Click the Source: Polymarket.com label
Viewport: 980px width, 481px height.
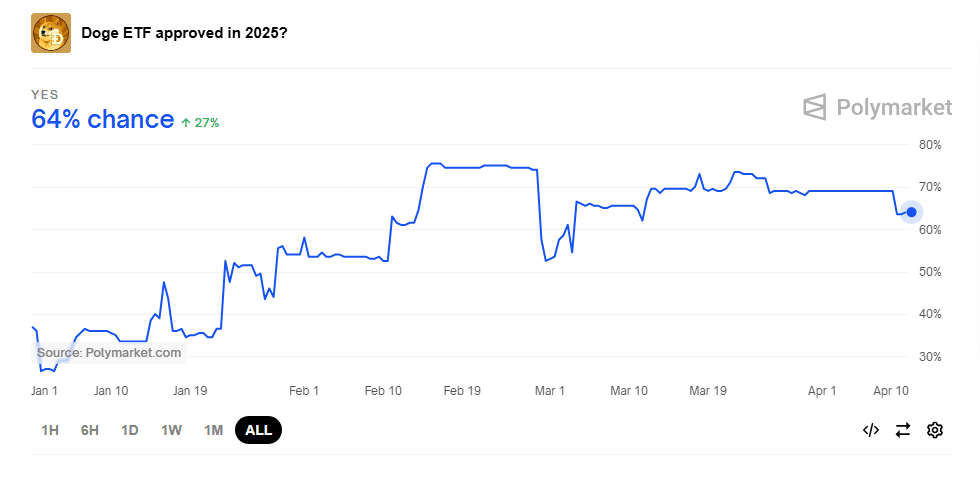coord(109,353)
